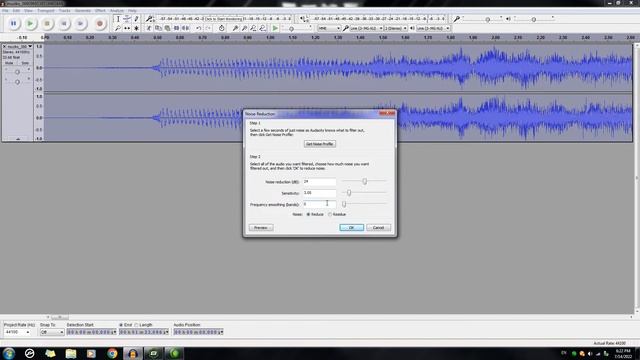Viewport: 640px width, 360px height.
Task: Click the Solo button on the track
Action: [x=24, y=63]
